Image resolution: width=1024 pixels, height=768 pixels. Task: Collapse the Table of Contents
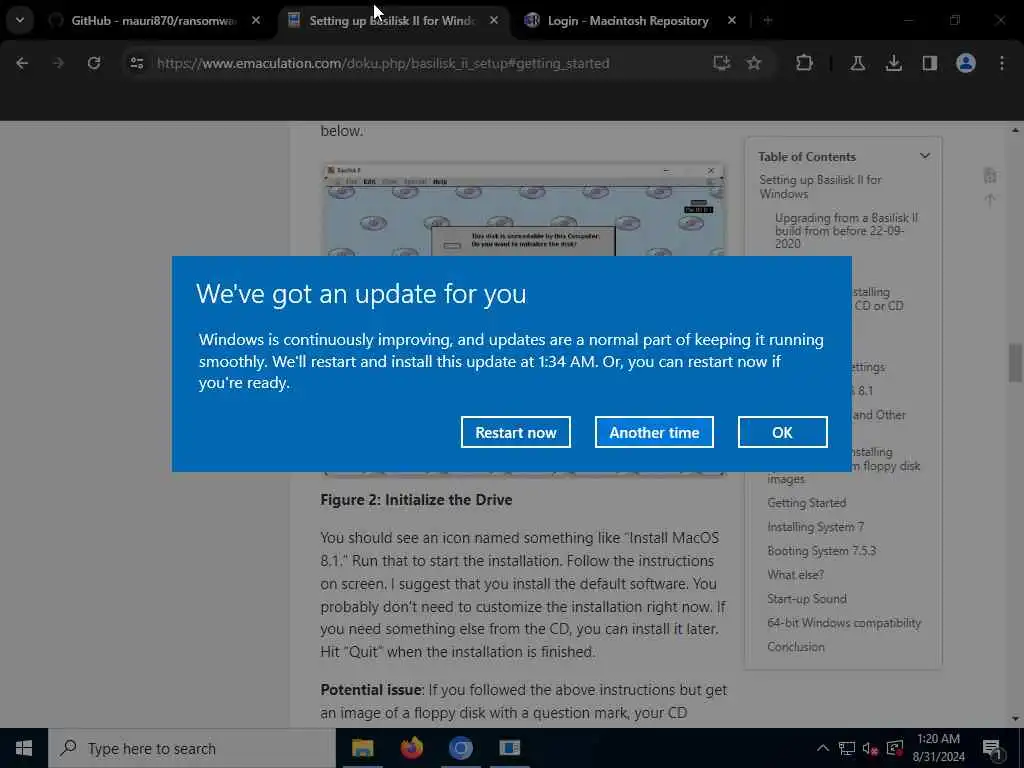925,156
